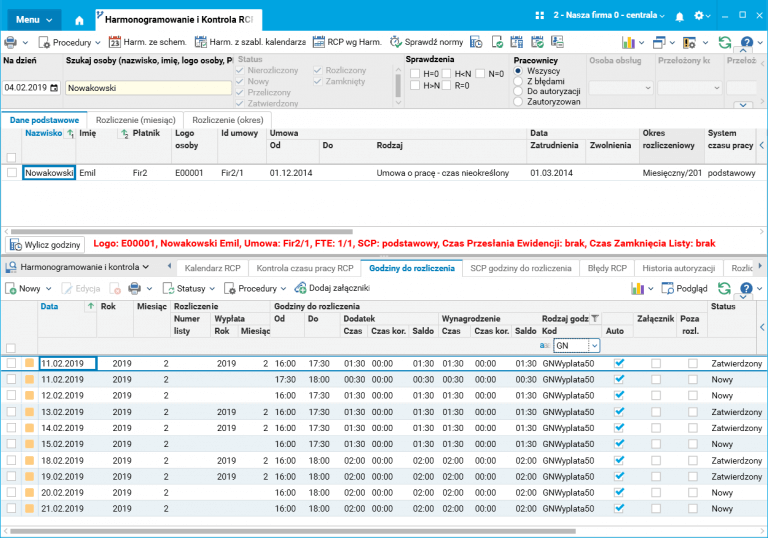Open Statusy dropdown in the lower toolbar
This screenshot has height=538, width=768.
[190, 288]
